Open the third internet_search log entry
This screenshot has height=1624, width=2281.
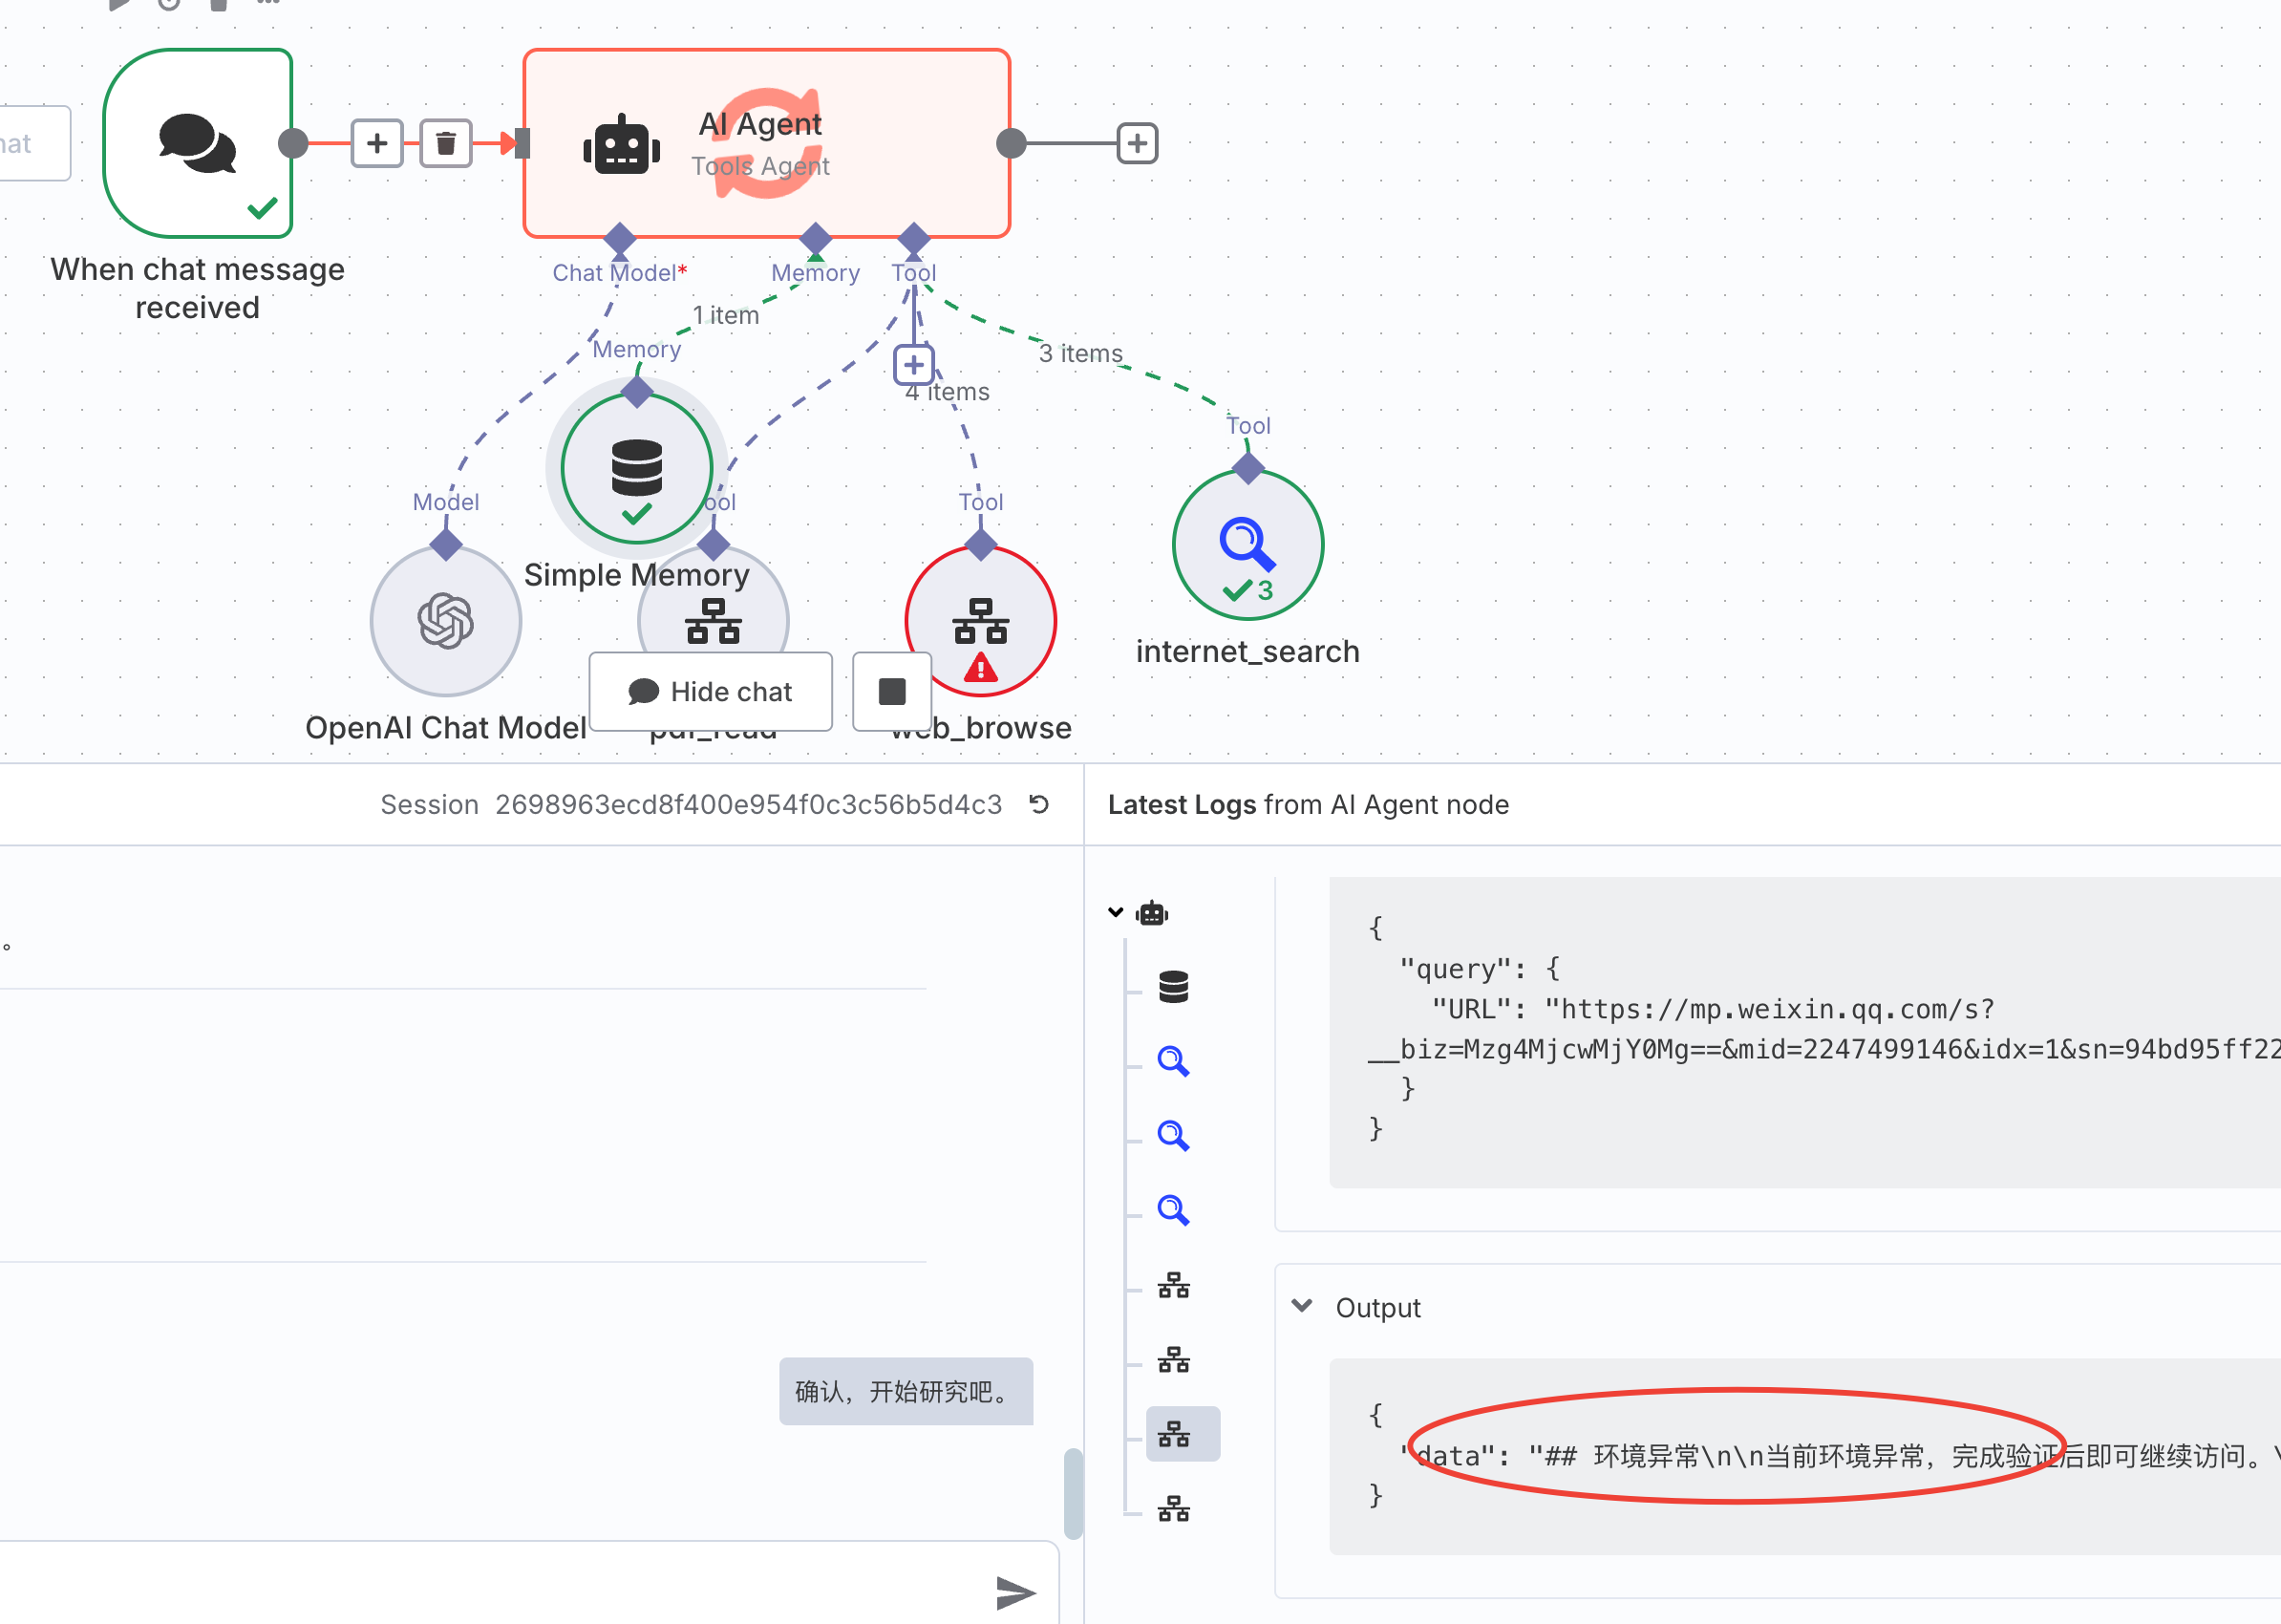[1174, 1211]
